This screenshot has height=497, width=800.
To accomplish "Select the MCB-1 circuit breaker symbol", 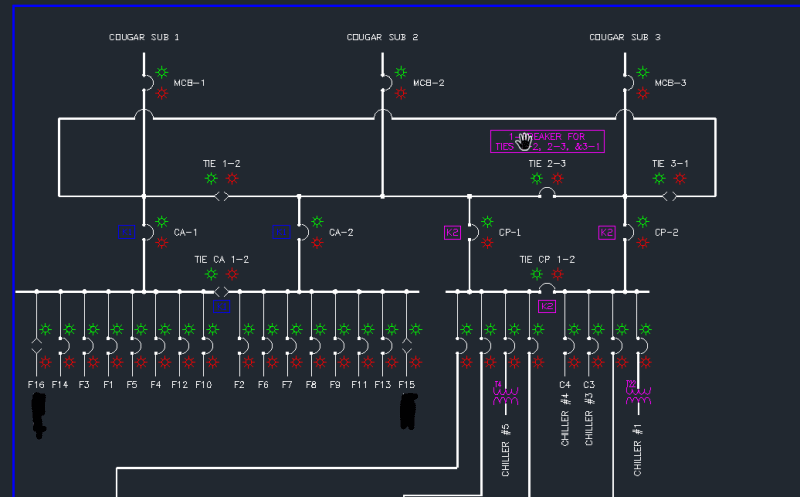I will (x=148, y=83).
